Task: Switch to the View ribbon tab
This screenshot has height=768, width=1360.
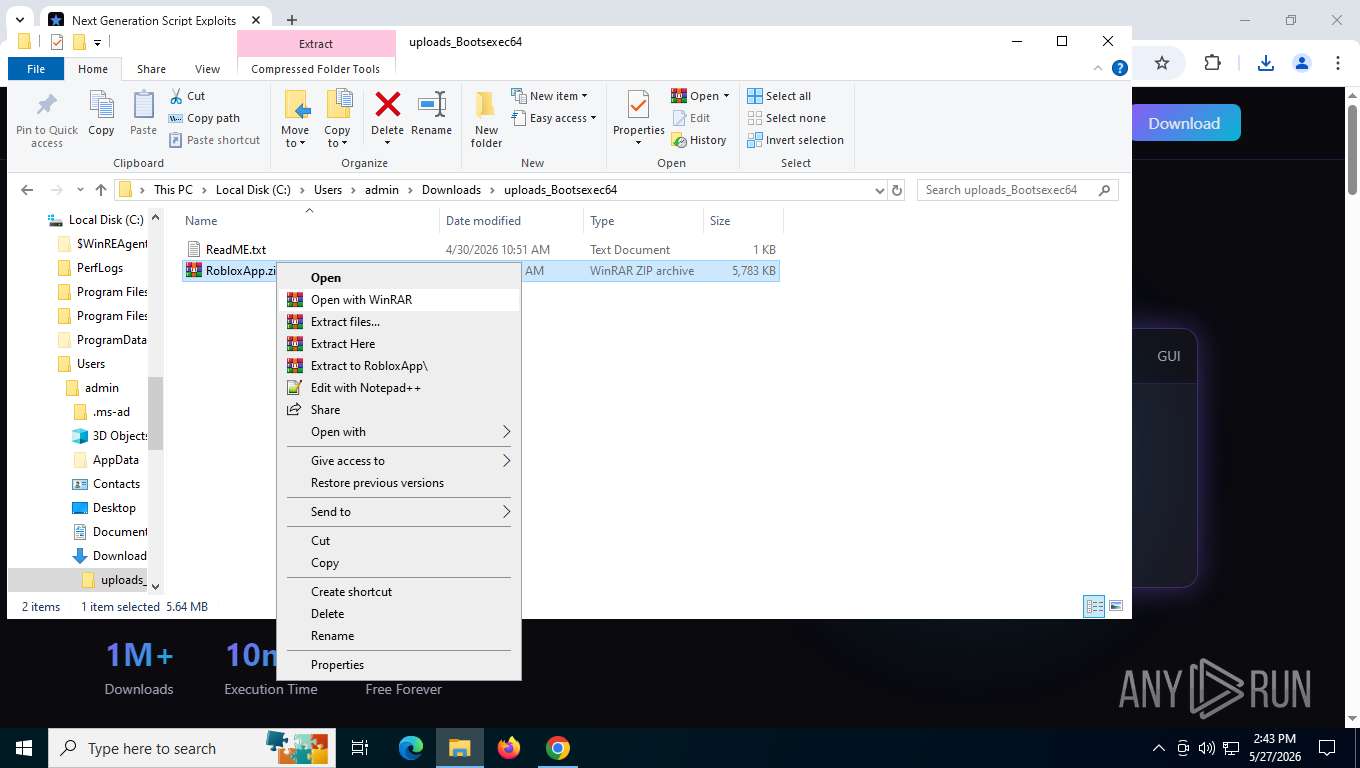Action: [x=207, y=69]
